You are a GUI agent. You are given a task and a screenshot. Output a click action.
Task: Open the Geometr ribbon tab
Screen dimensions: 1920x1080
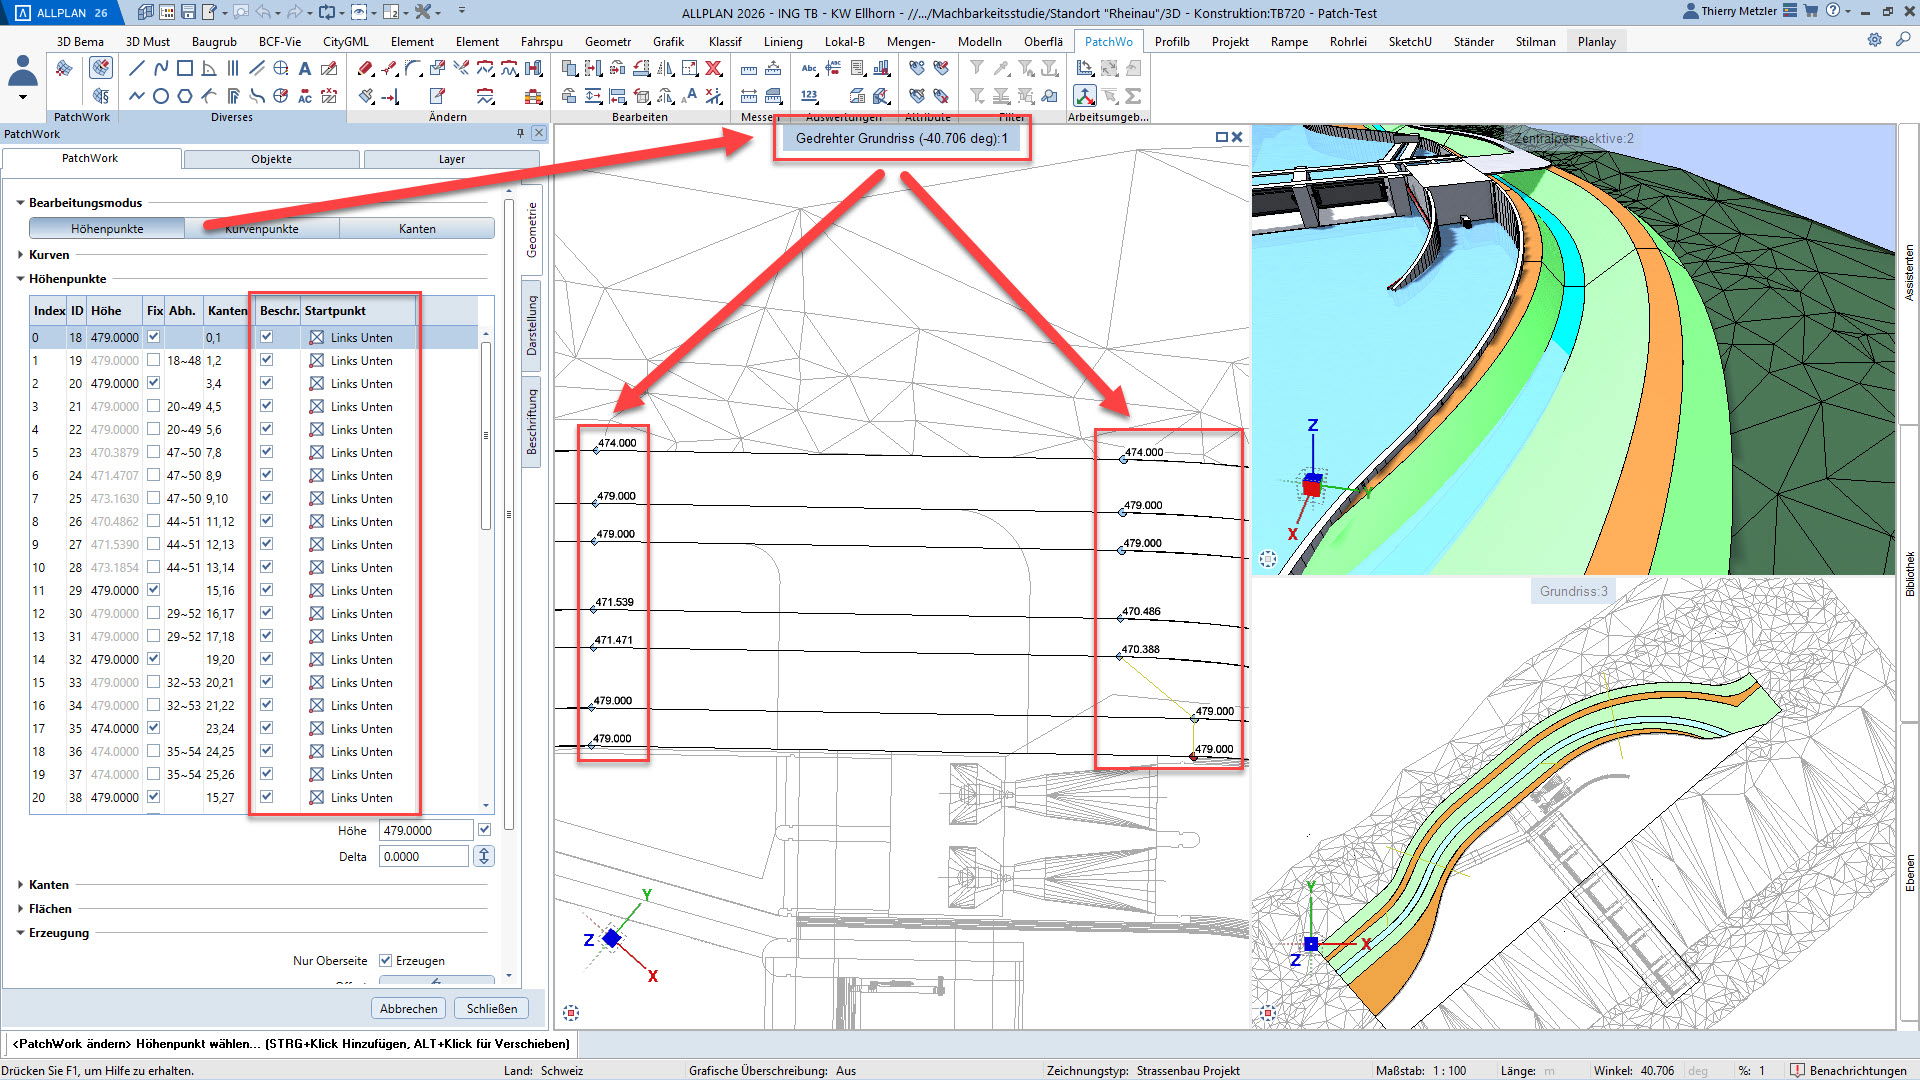pos(607,41)
